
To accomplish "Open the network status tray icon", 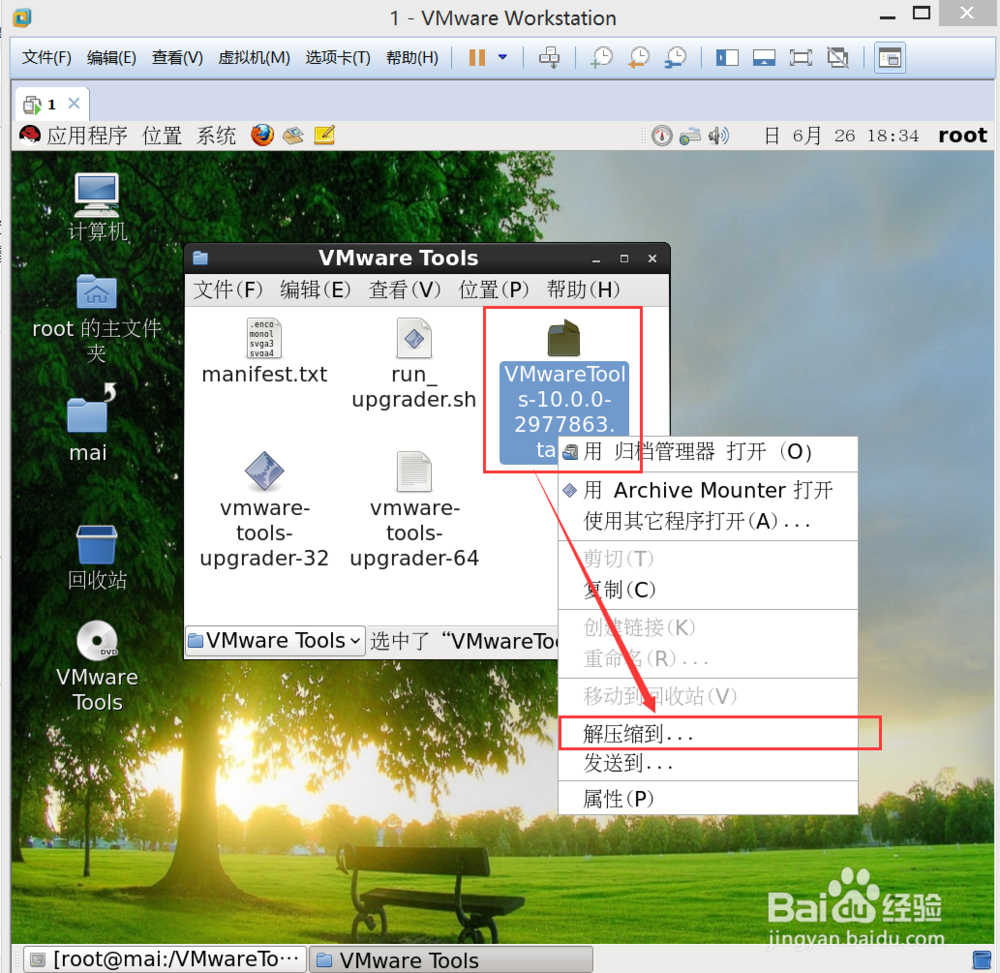I will (690, 134).
